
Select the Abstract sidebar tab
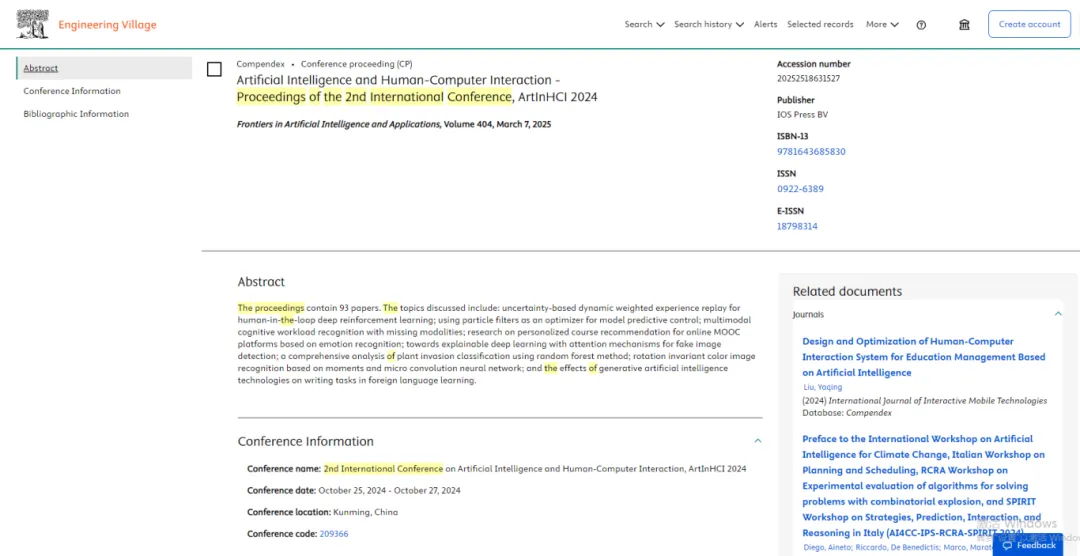[x=41, y=68]
